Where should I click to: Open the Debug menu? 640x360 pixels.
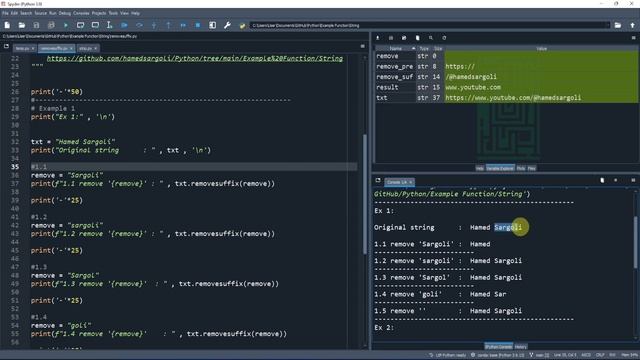pos(64,13)
